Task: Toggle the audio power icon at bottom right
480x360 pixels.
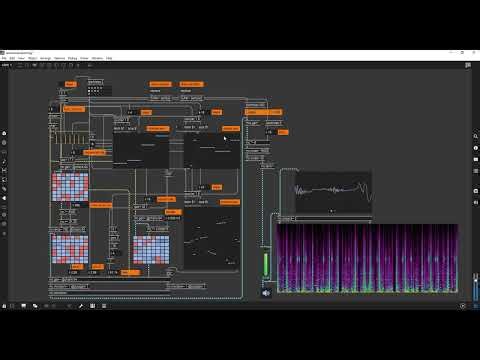Action: click(462, 306)
